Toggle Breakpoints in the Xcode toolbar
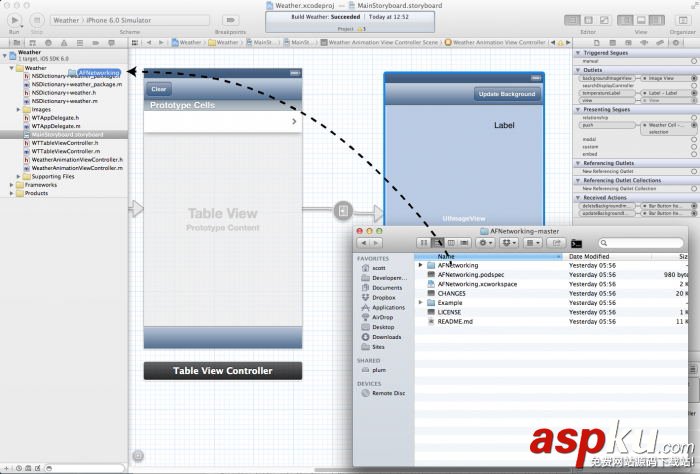The width and height of the screenshot is (700, 474). (x=230, y=21)
